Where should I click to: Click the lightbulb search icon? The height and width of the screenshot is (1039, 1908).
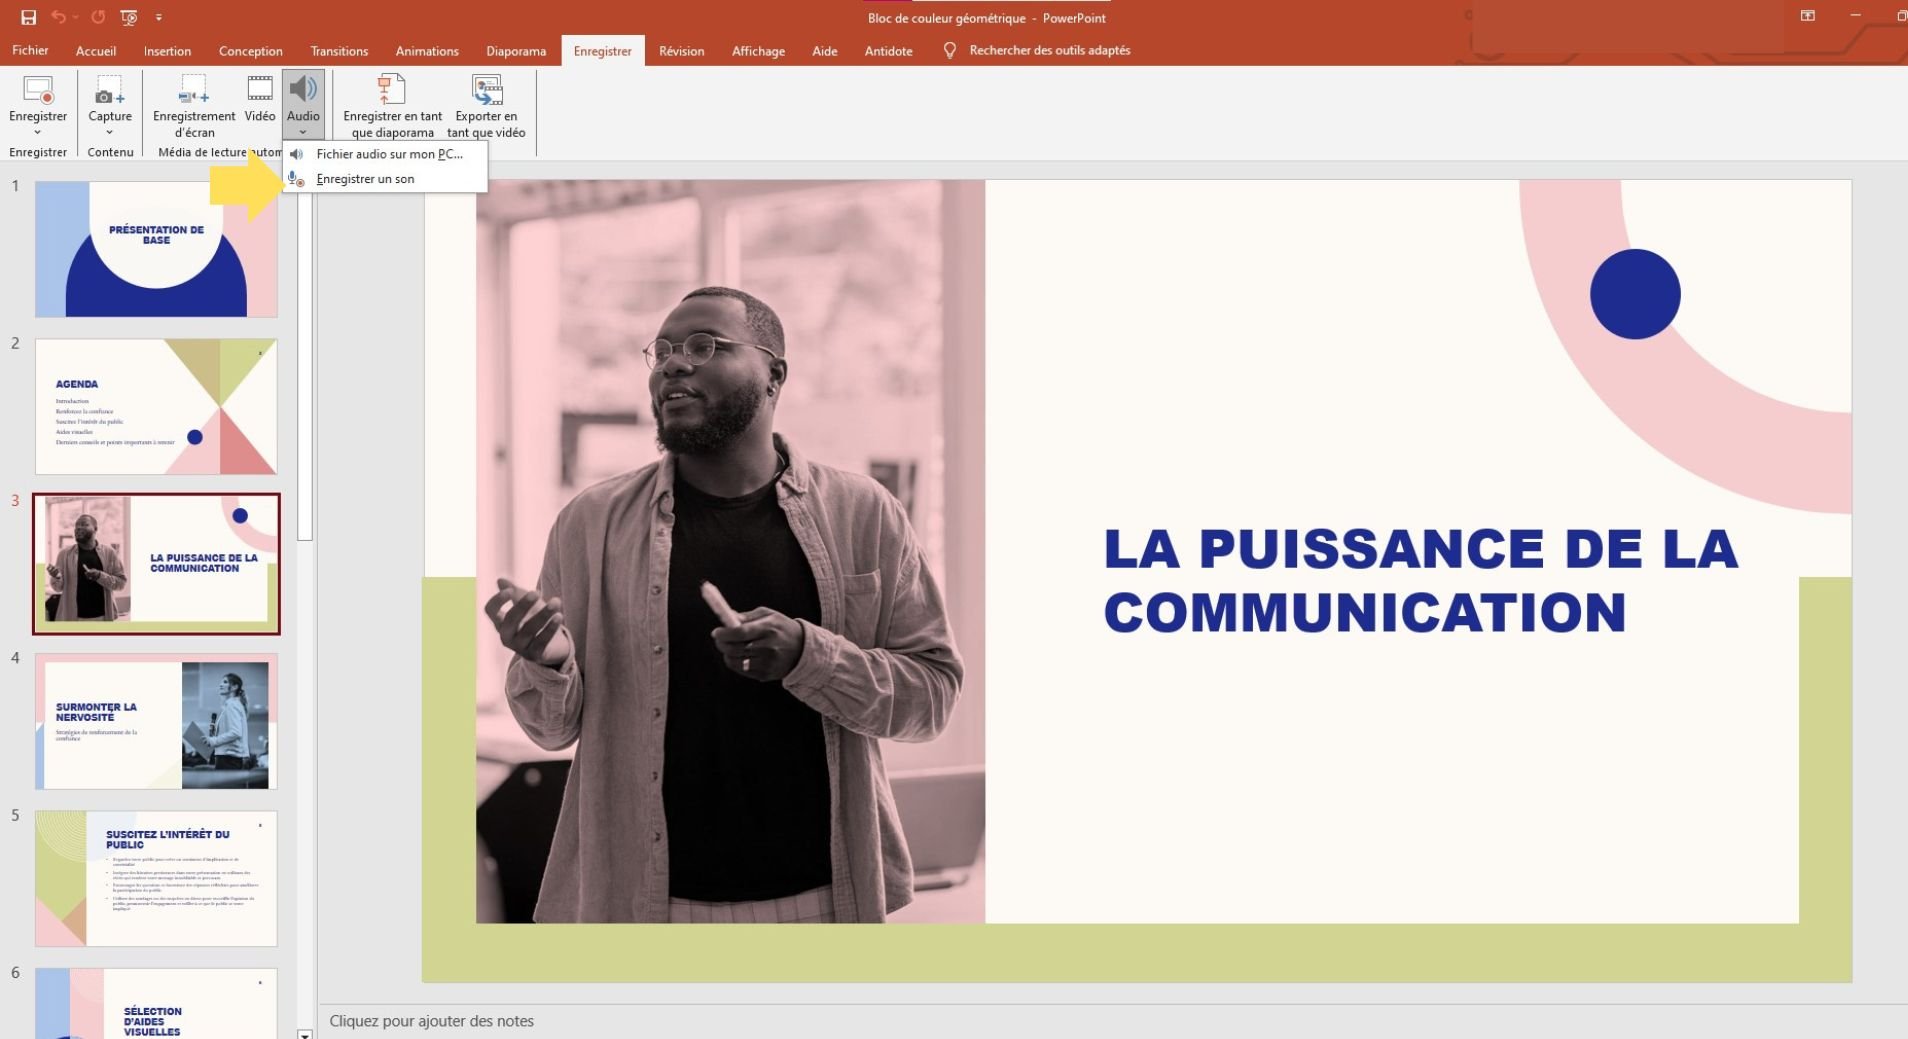pyautogui.click(x=950, y=50)
